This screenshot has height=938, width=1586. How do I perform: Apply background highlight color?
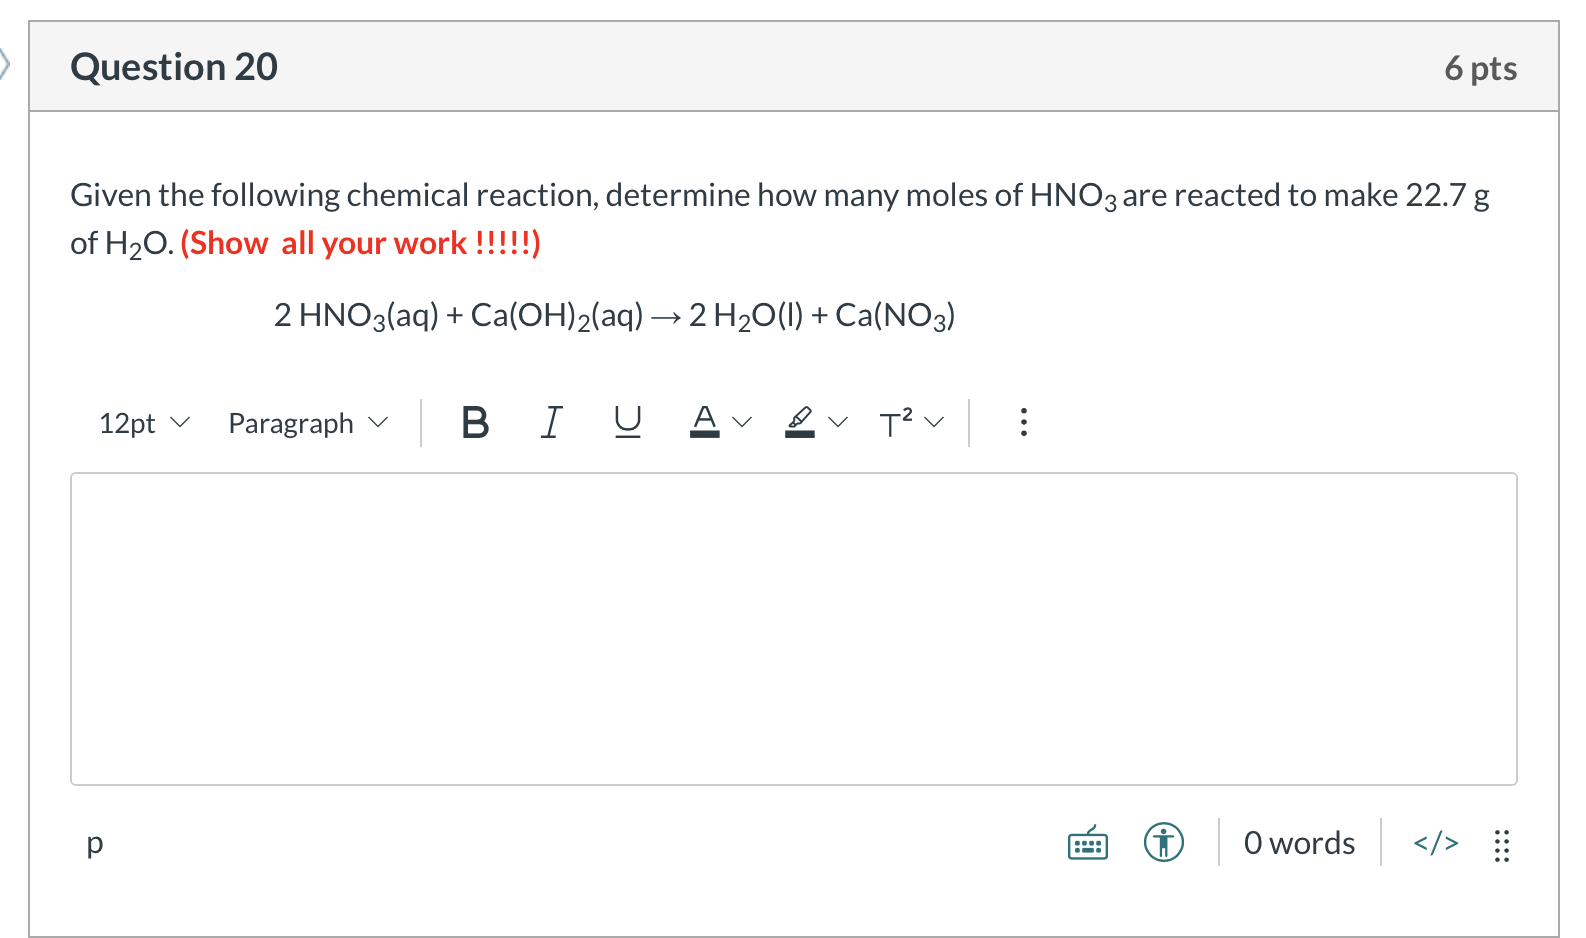pos(799,422)
